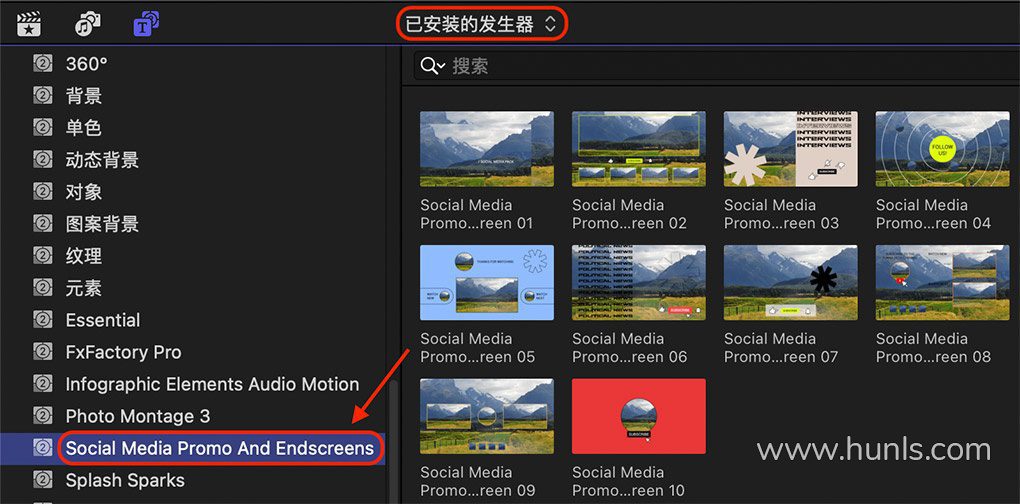Viewport: 1020px width, 504px height.
Task: Select Social Media Promo...reen 06 thumbnail
Action: (639, 282)
